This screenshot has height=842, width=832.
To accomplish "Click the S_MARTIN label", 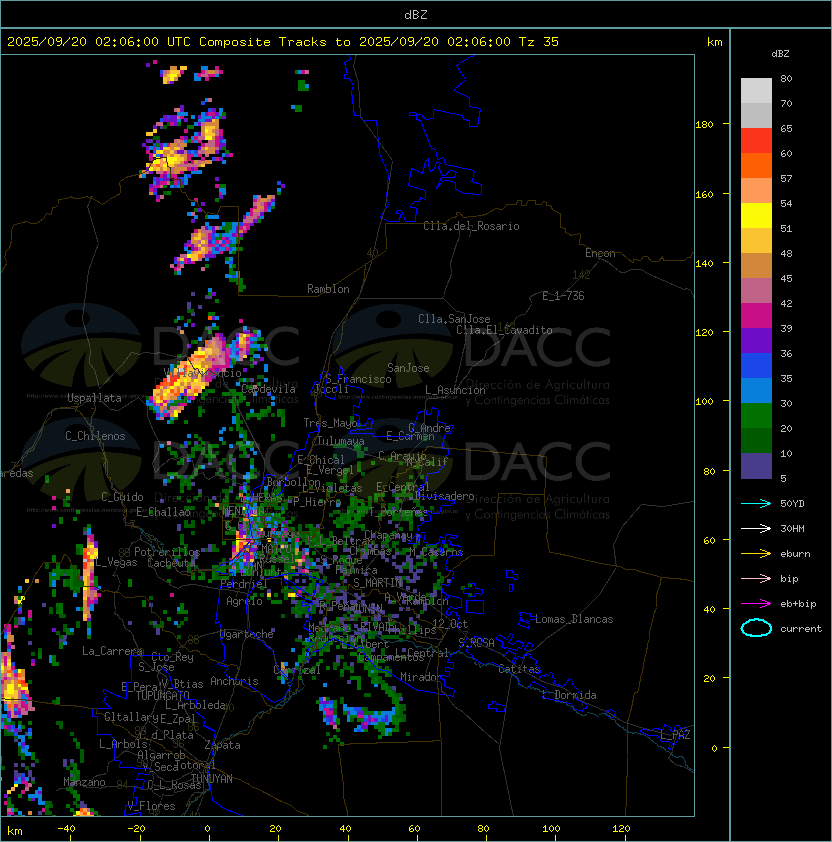I will pyautogui.click(x=378, y=583).
